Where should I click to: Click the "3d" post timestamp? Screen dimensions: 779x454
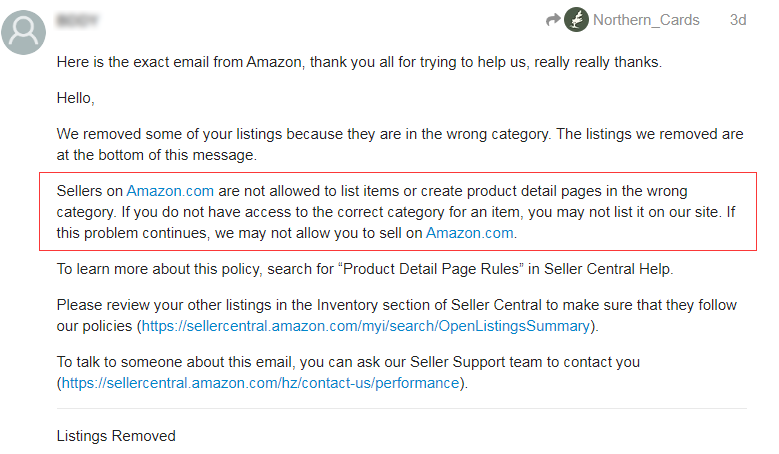coord(738,20)
